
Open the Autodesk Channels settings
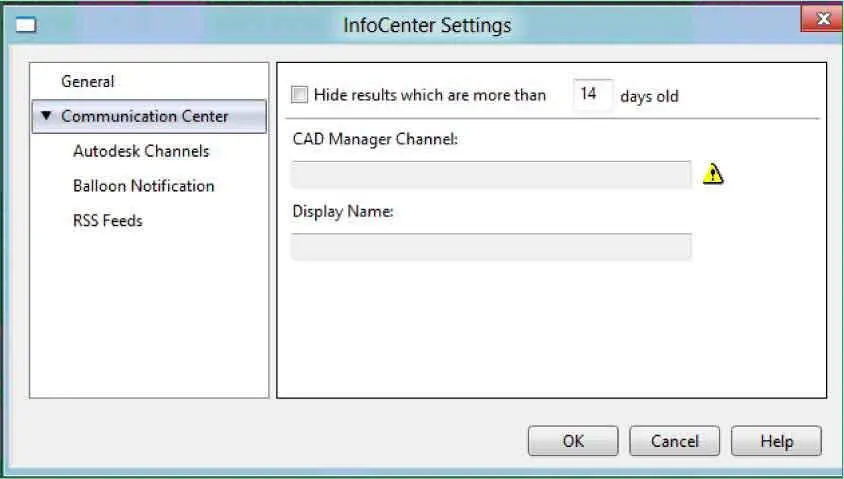pyautogui.click(x=141, y=151)
